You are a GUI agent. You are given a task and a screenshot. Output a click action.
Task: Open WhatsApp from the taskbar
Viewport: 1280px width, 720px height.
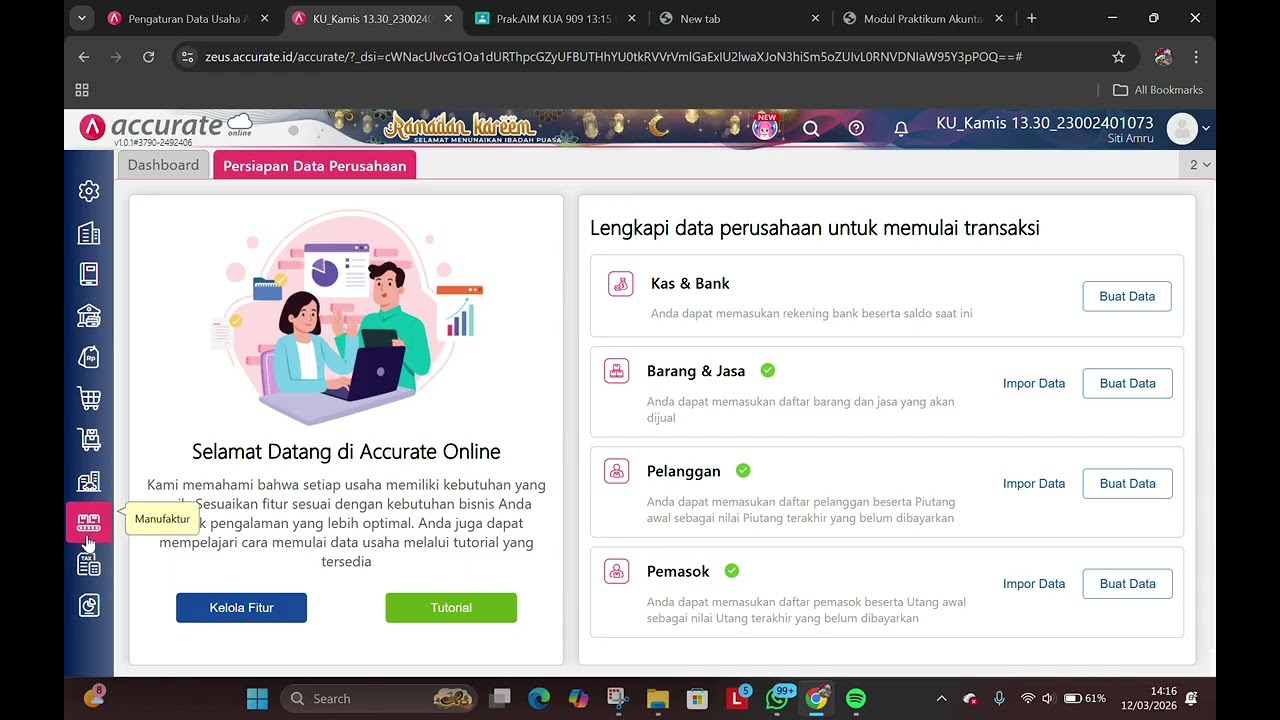777,699
